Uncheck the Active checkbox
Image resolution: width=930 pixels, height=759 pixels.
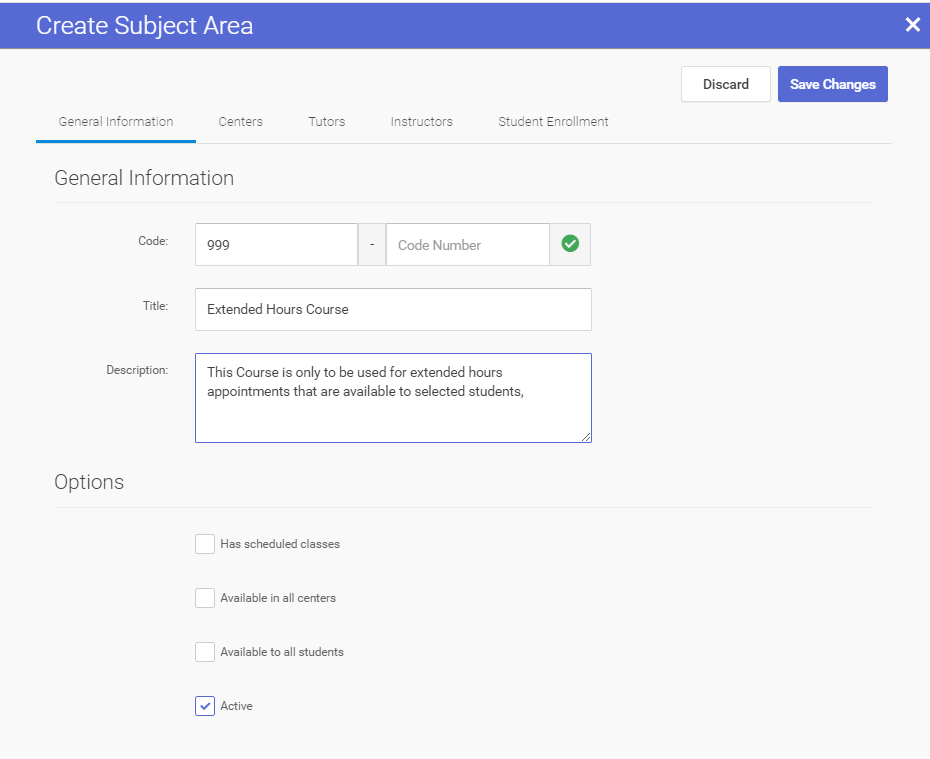tap(205, 706)
